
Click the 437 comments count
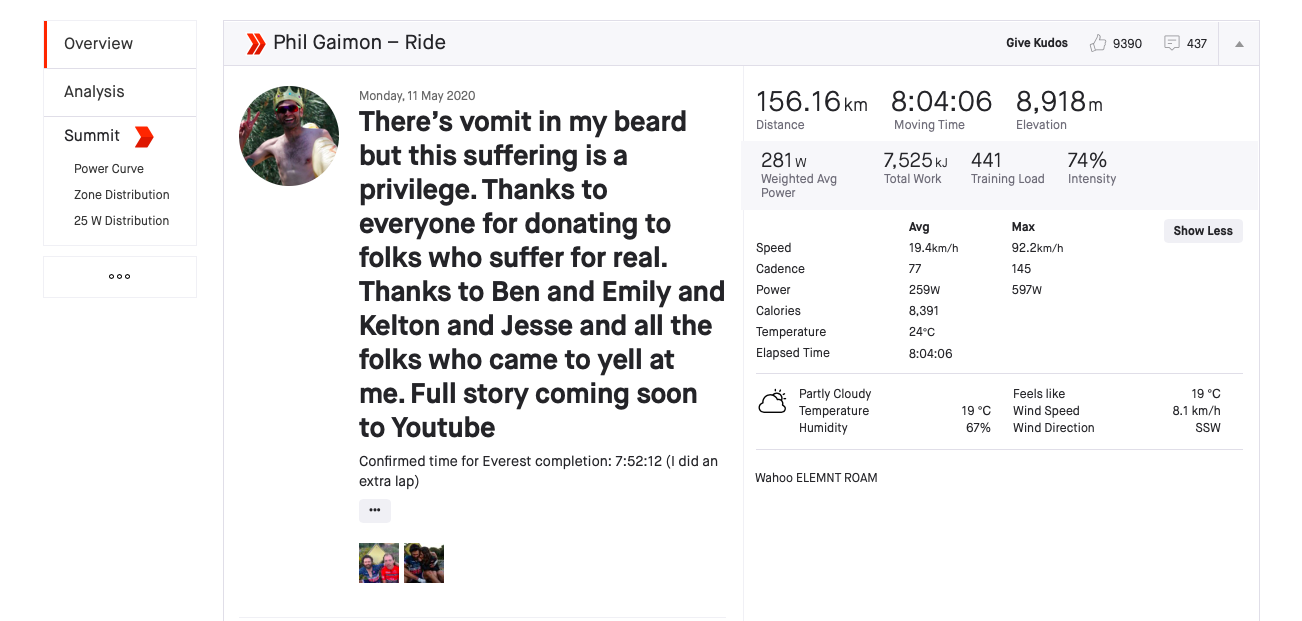pos(1197,44)
